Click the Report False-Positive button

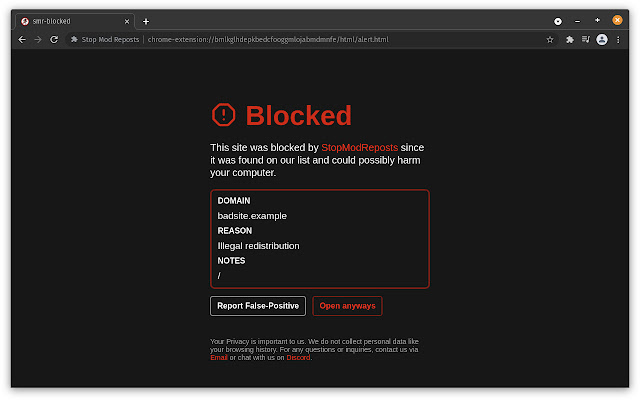258,306
